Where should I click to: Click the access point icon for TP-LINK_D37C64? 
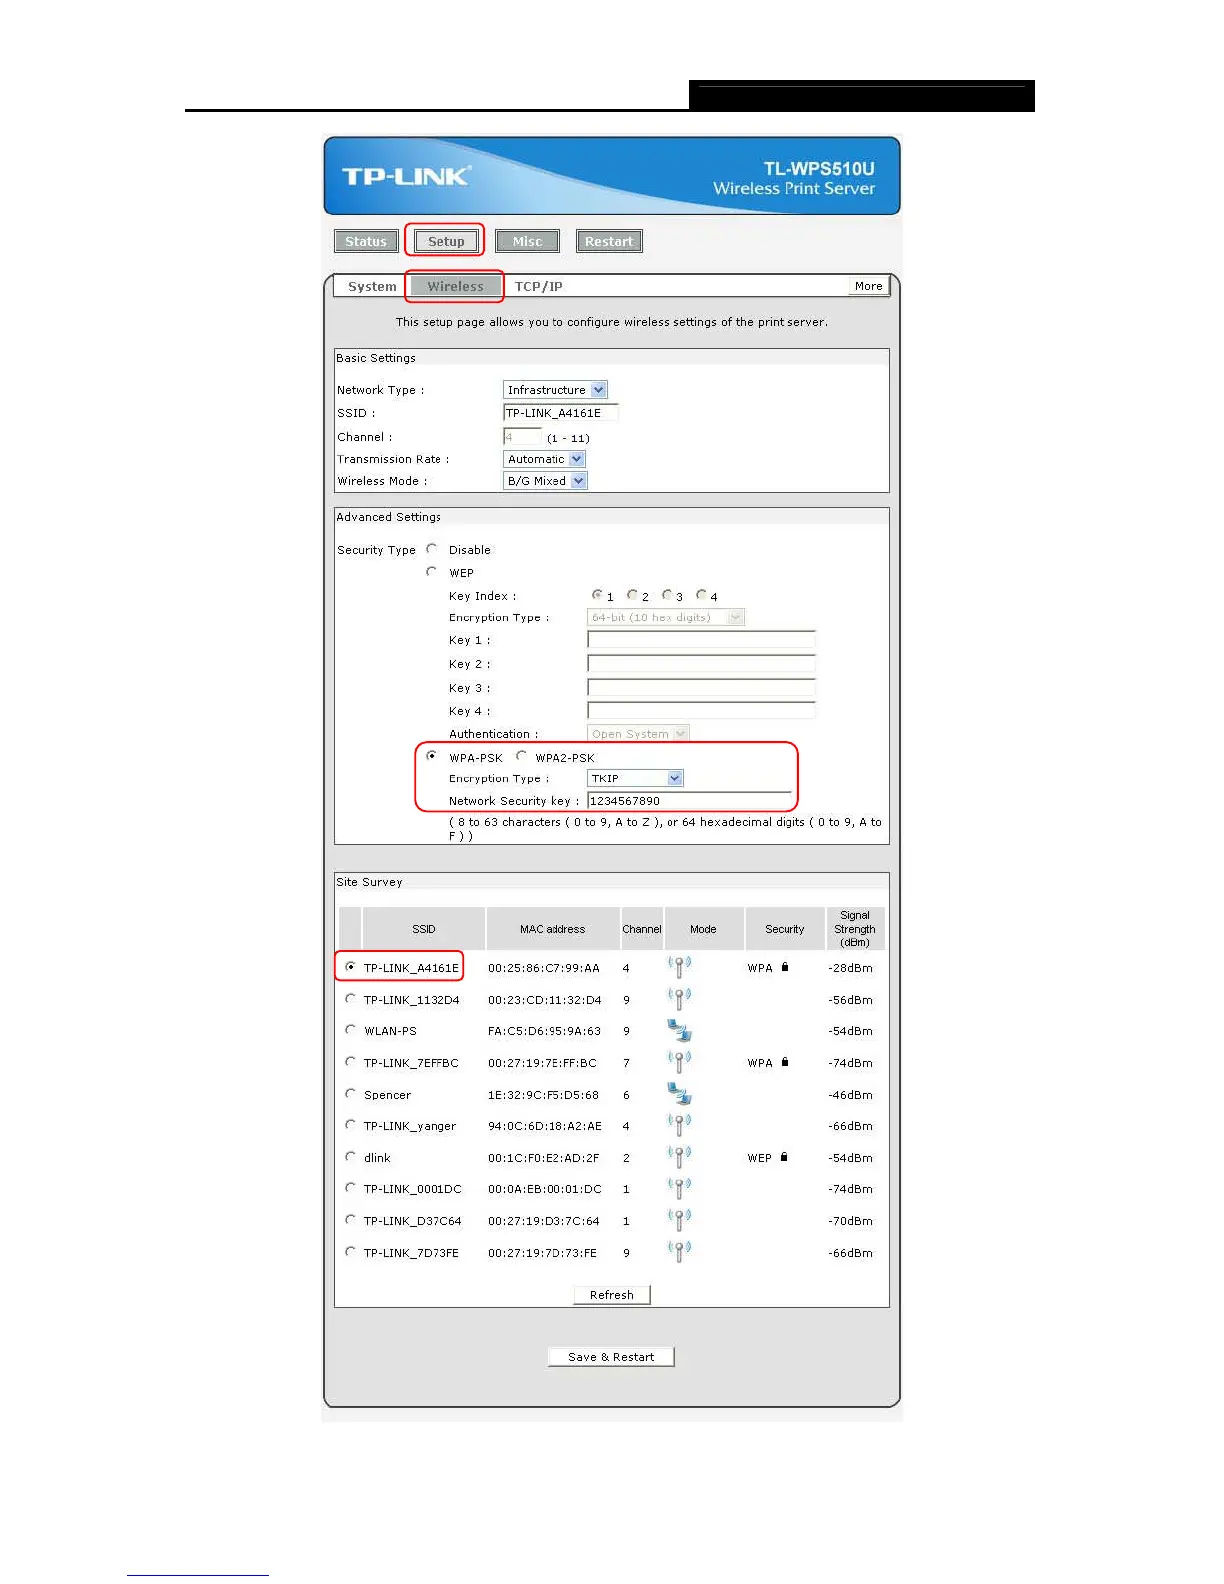click(679, 1220)
